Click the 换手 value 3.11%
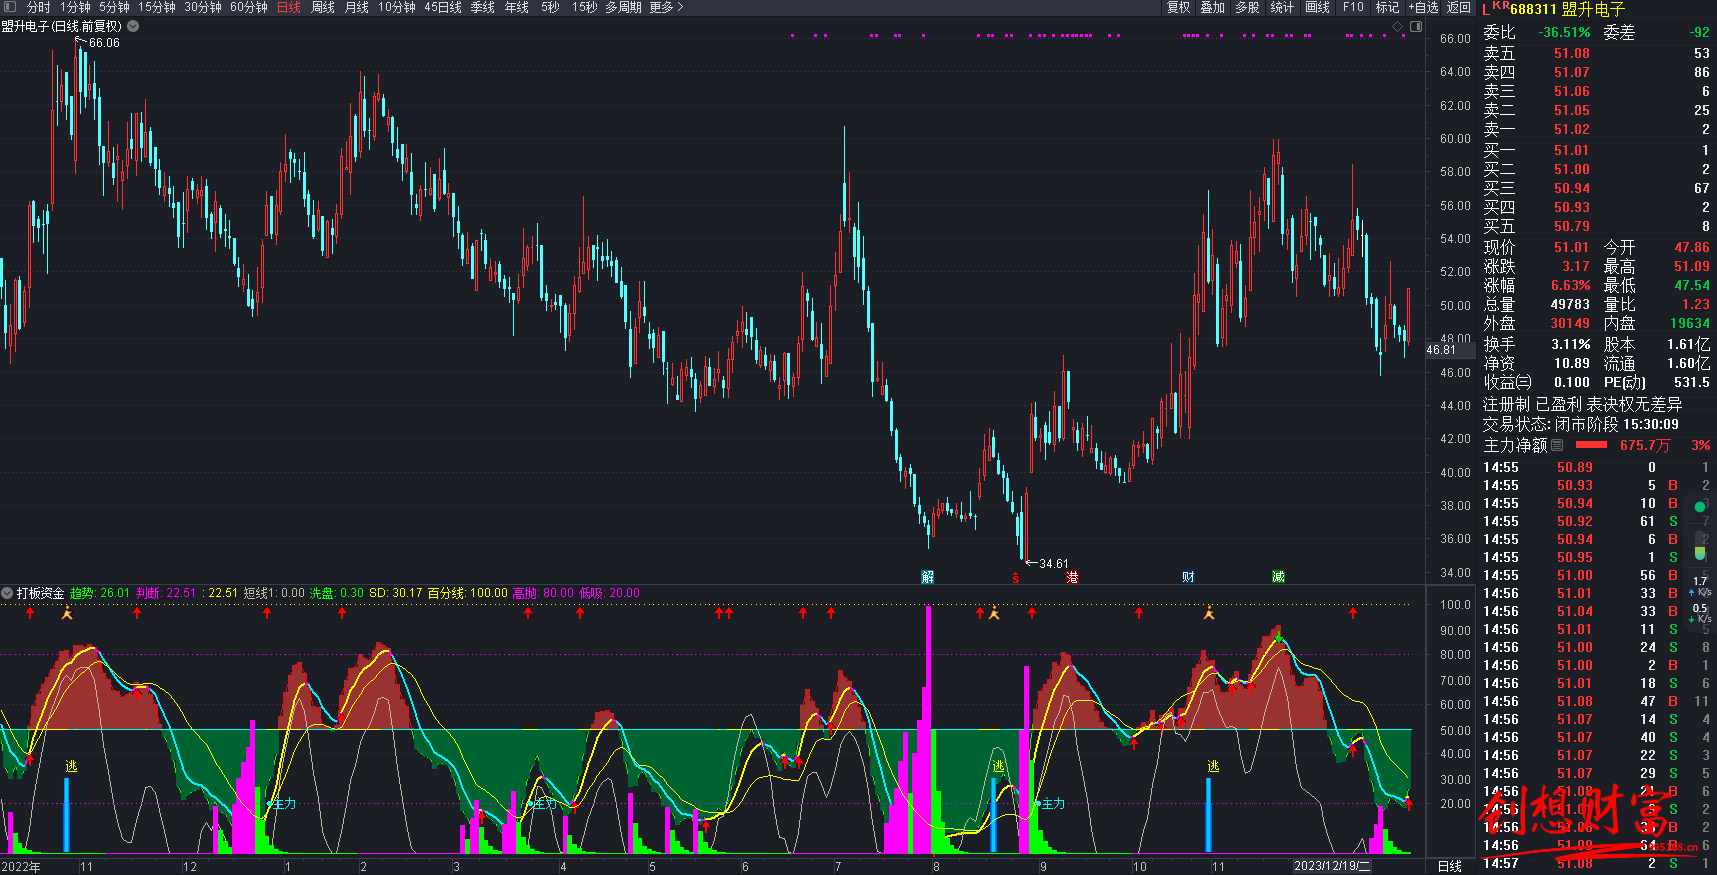Viewport: 1717px width, 875px height. 1570,344
